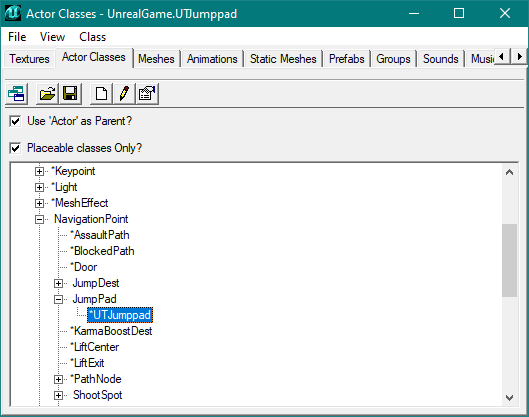Viewport: 529px width, 417px height.
Task: Collapse the NavigationPoint tree node
Action: click(39, 220)
